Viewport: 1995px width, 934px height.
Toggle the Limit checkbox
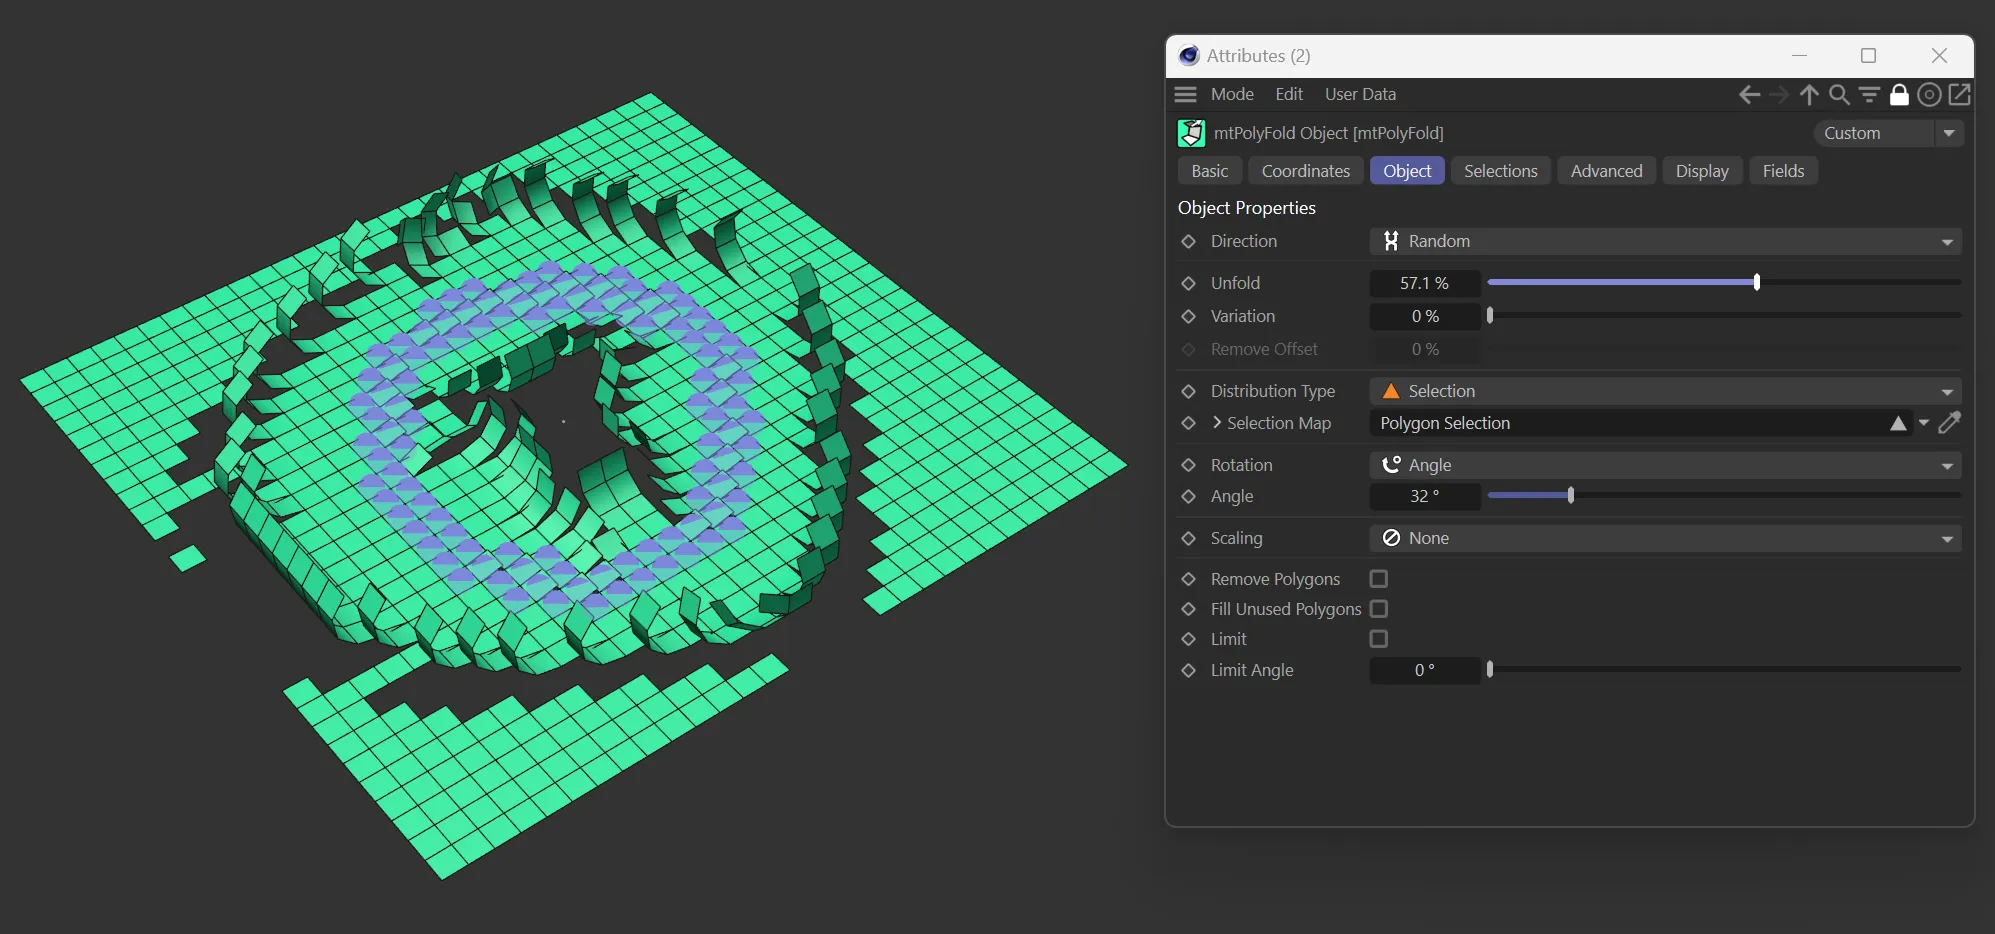(x=1379, y=639)
